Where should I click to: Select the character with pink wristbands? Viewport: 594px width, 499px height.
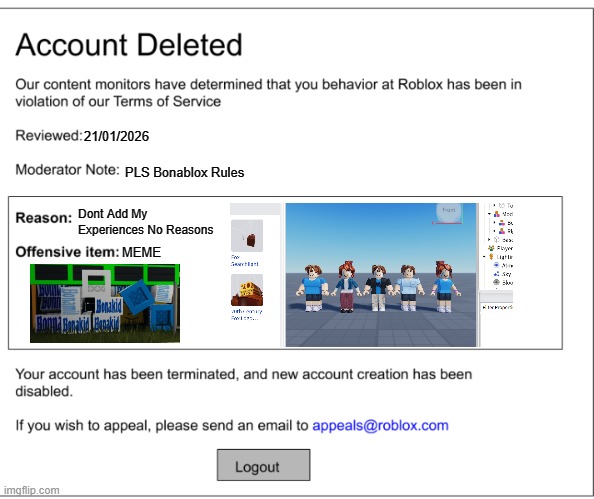444,287
